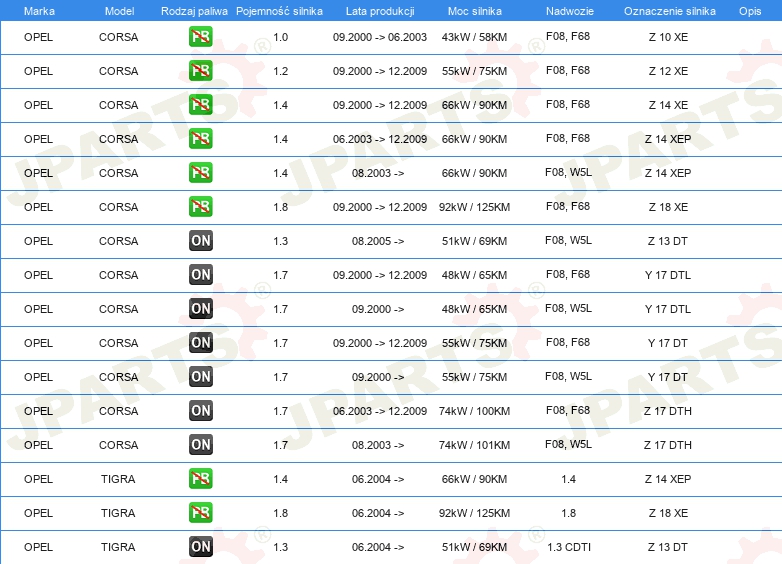The height and width of the screenshot is (564, 782).
Task: Click the 08.2005 -> production years cell
Action: coord(378,241)
